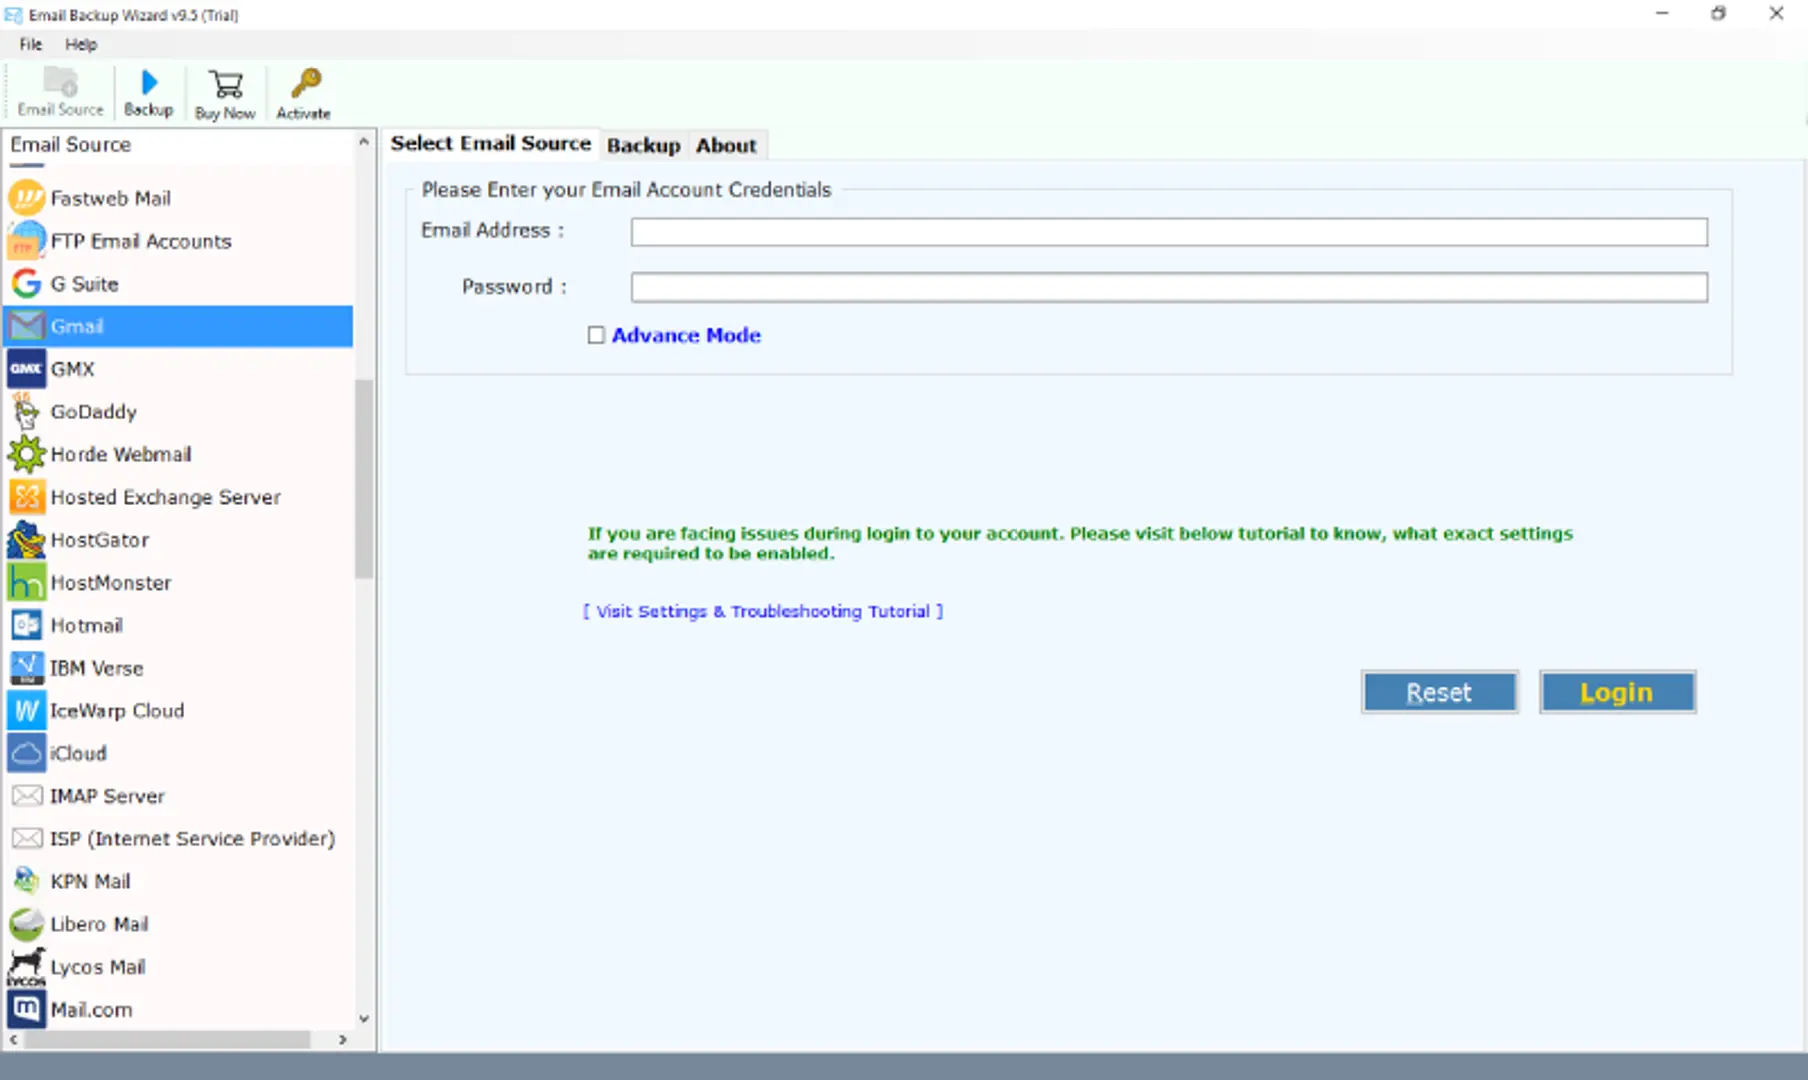Open Visit Settings & Troubleshooting Tutorial link
Image resolution: width=1808 pixels, height=1080 pixels.
coord(763,611)
